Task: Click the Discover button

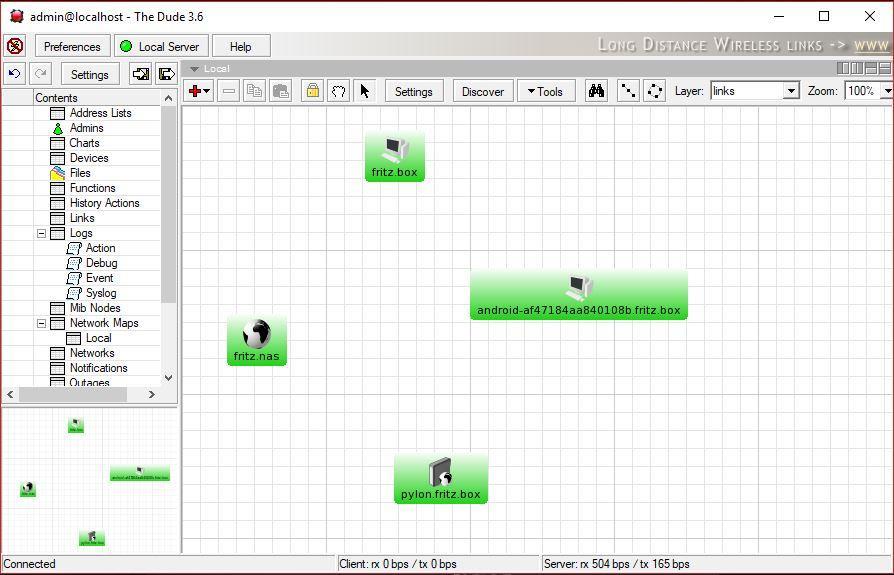Action: click(x=483, y=91)
